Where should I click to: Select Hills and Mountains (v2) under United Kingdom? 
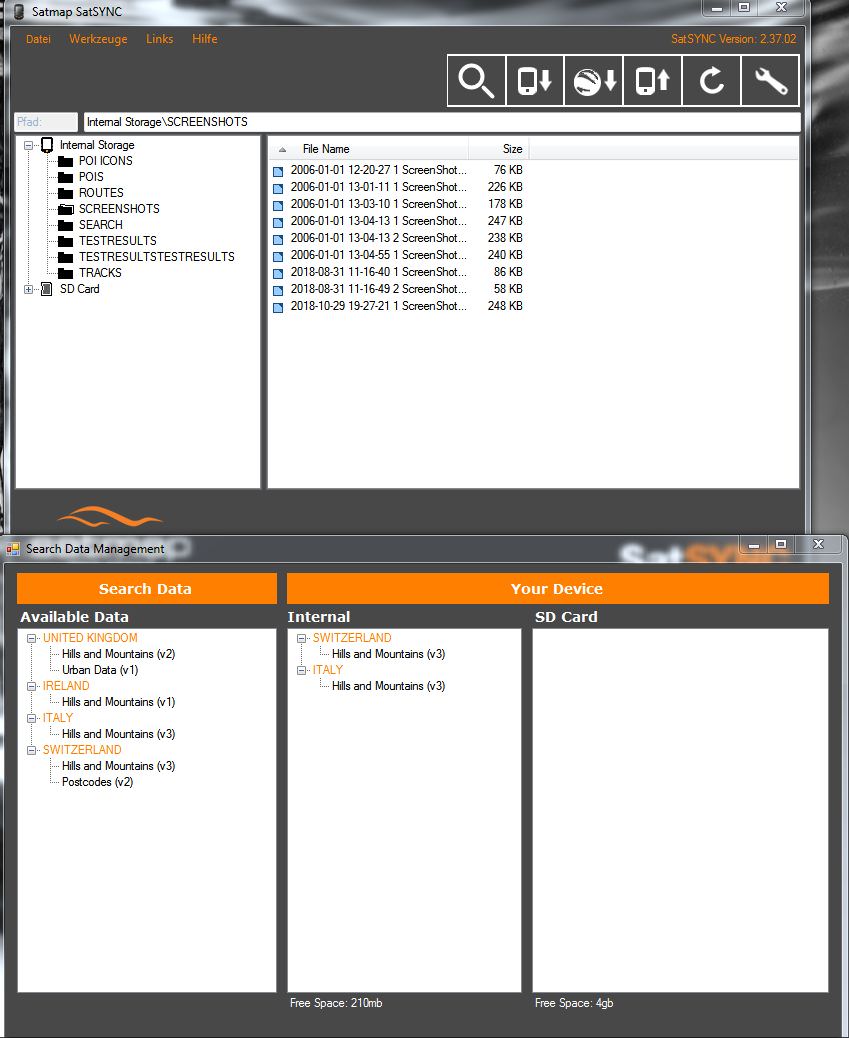119,654
